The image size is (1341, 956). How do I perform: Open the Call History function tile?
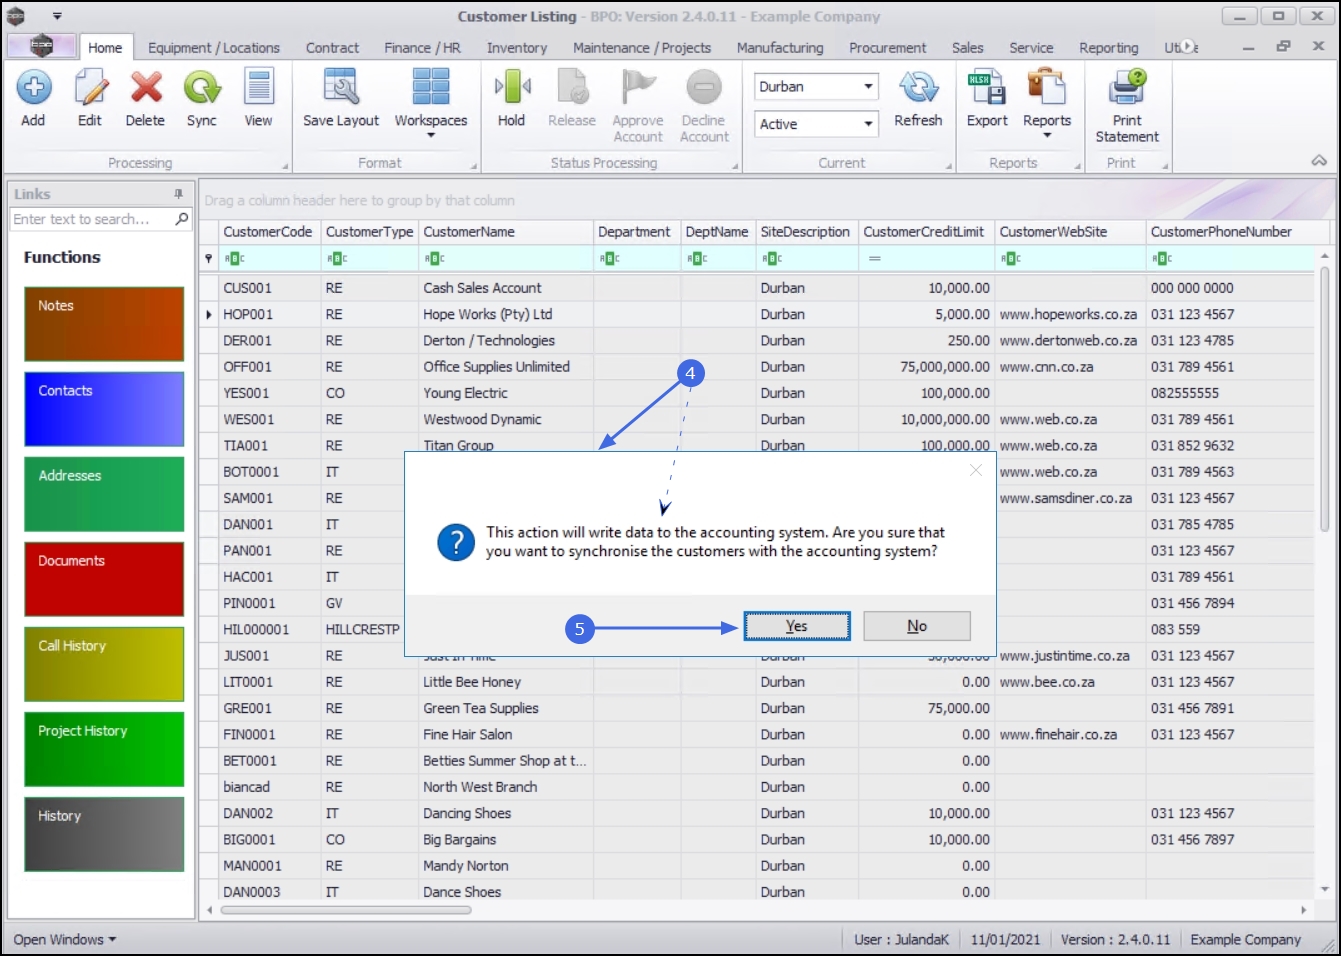[104, 664]
